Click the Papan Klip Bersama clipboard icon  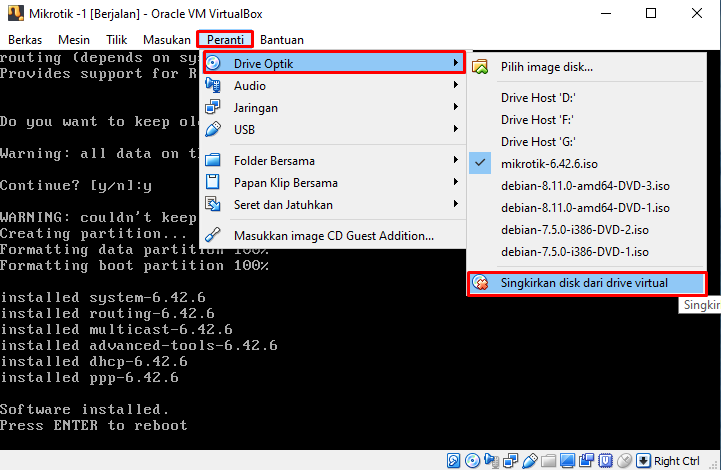click(213, 182)
